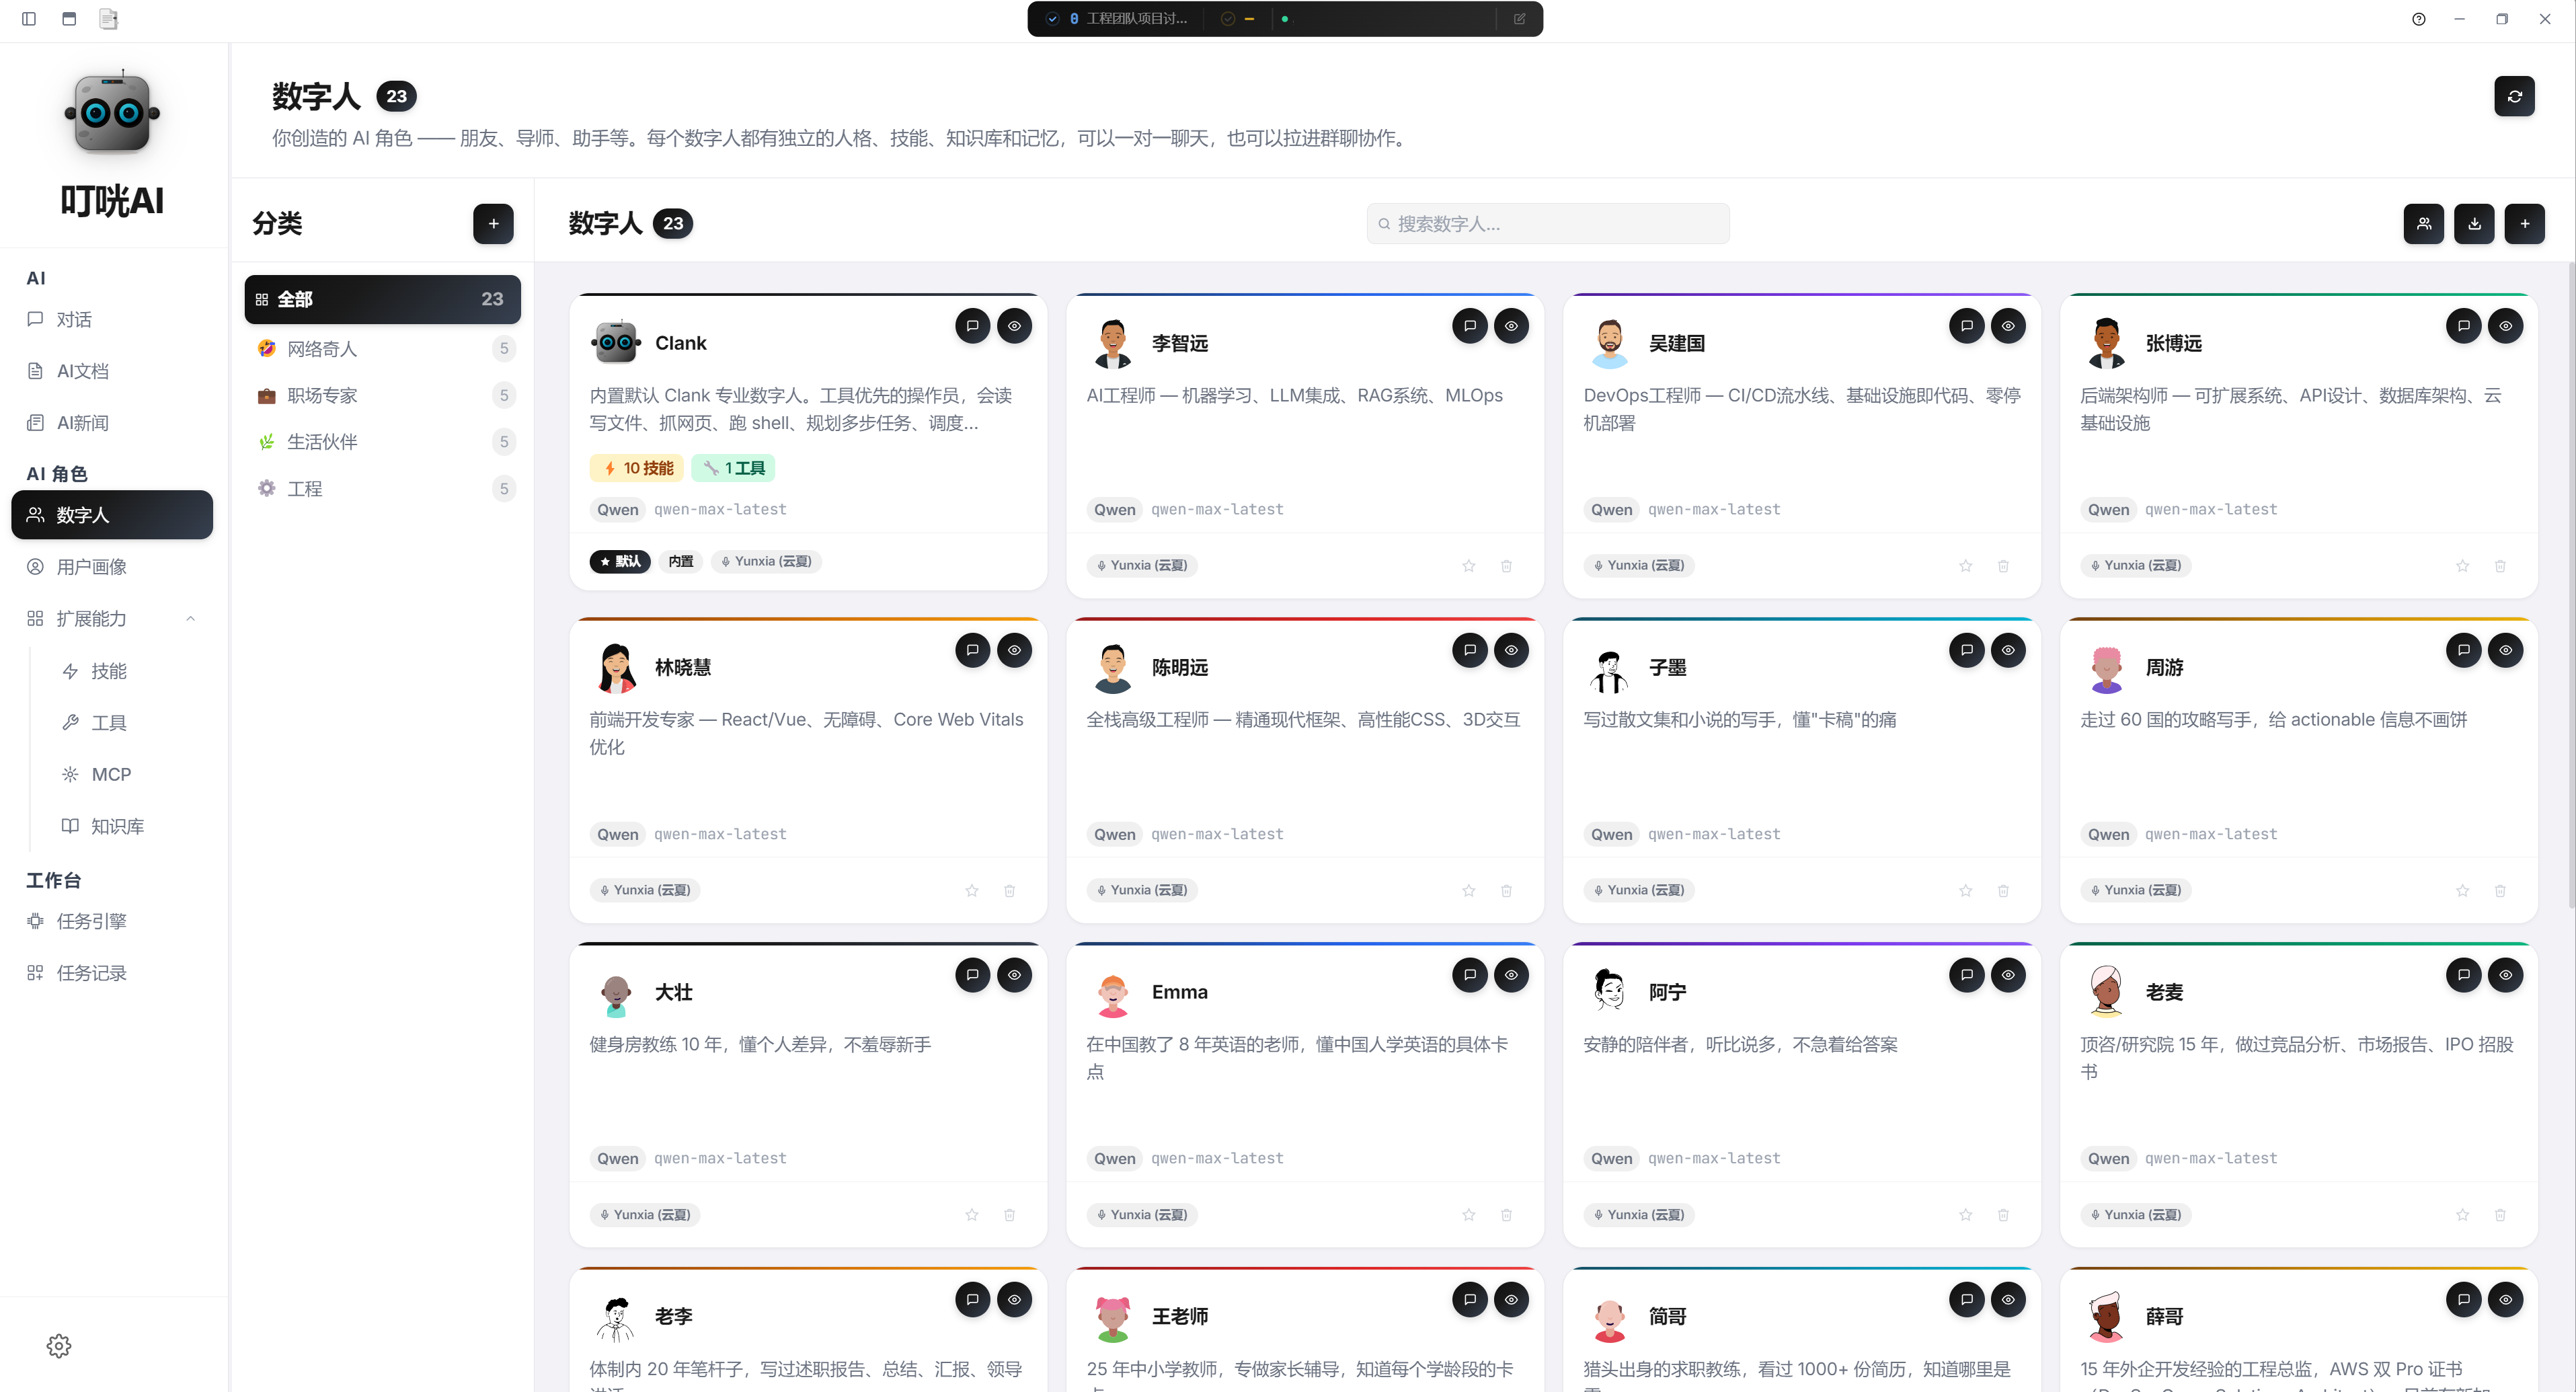Screen dimensions: 2576x1392
Task: Open MCP under 扩展能力
Action: pos(129,775)
